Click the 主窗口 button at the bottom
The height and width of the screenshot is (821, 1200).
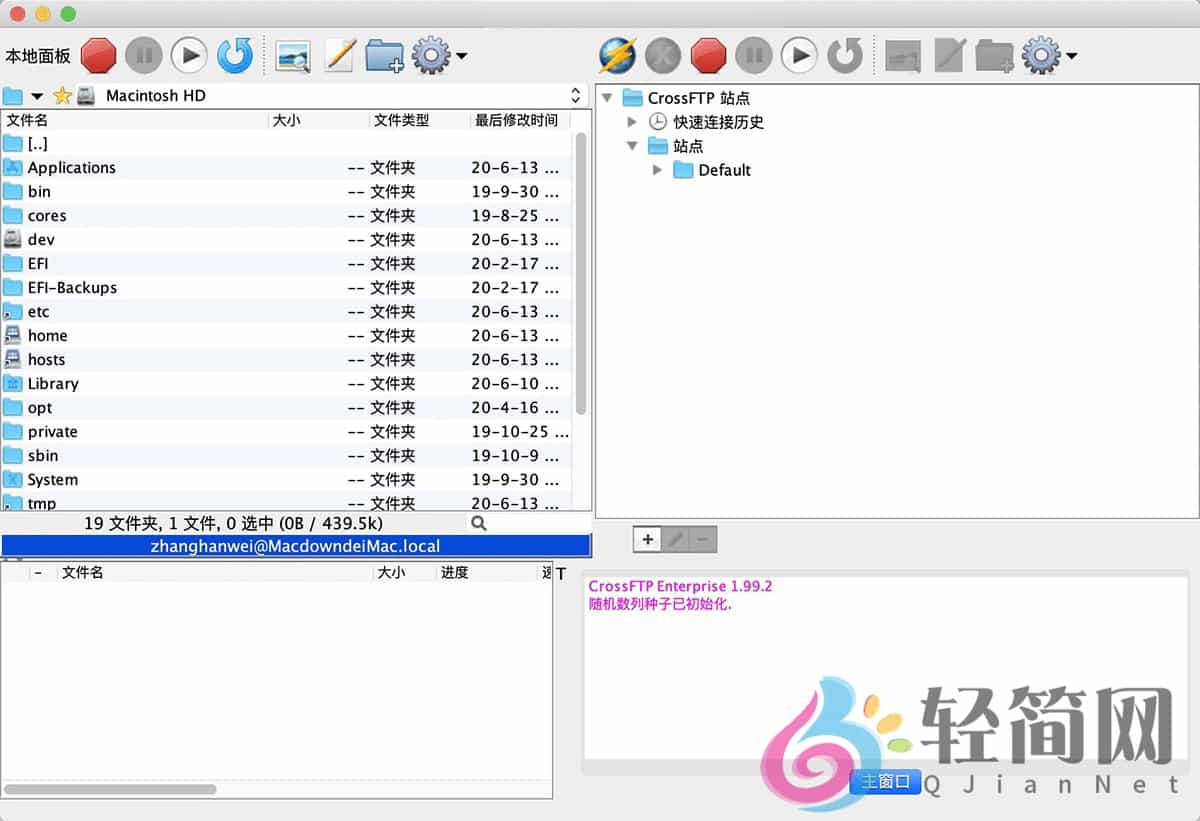tap(884, 783)
